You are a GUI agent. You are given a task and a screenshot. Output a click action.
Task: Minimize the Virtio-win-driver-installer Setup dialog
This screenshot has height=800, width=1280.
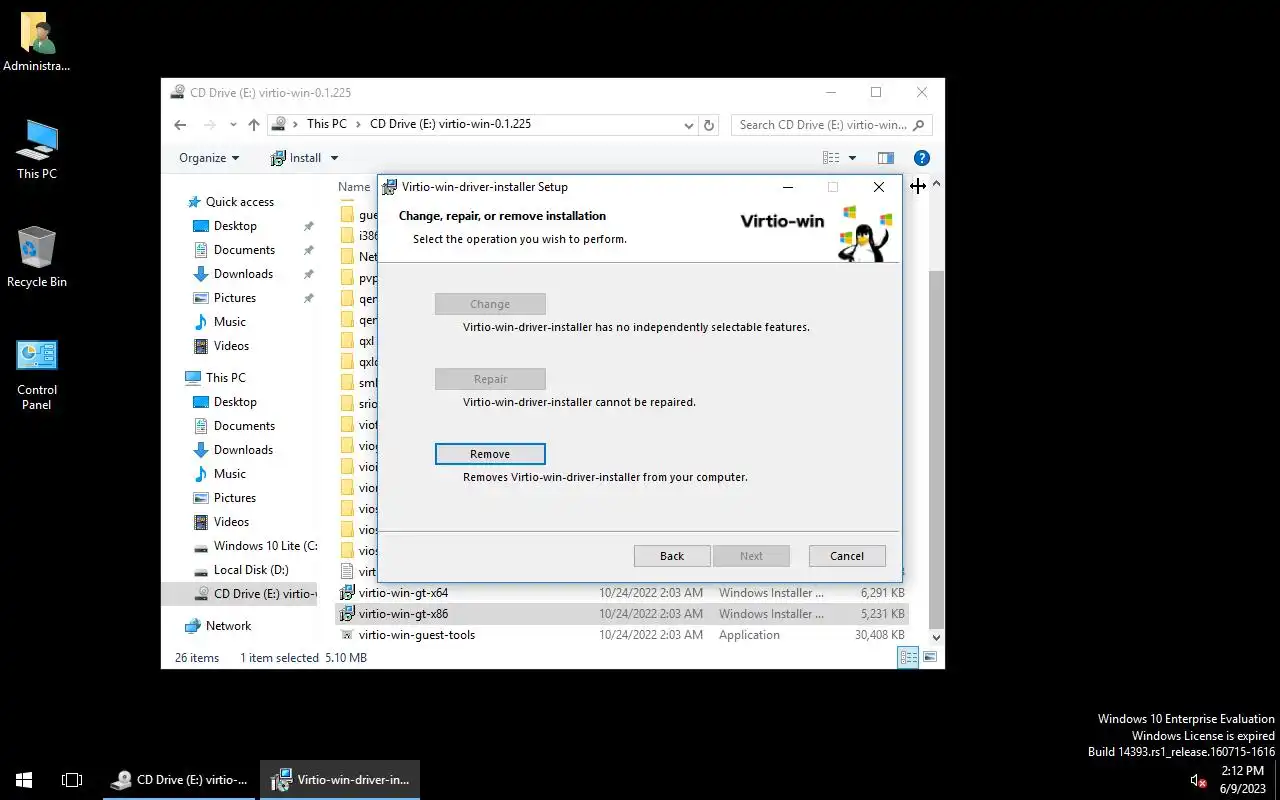coord(788,187)
